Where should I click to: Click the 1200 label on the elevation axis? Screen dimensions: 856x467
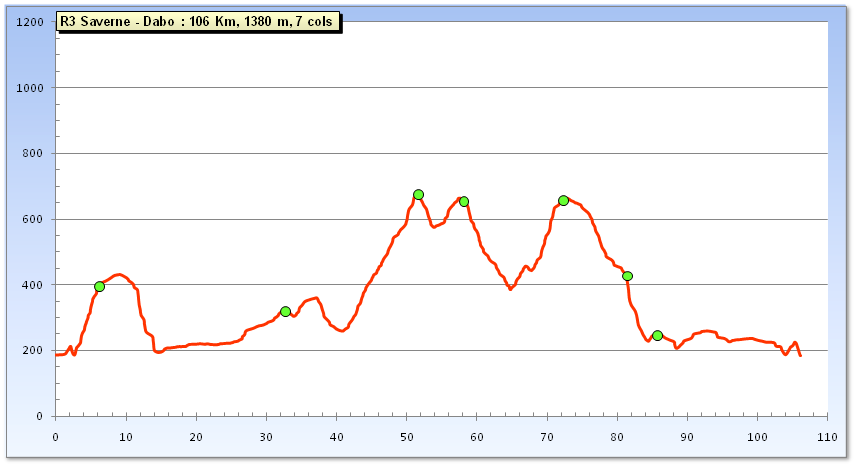pyautogui.click(x=30, y=22)
